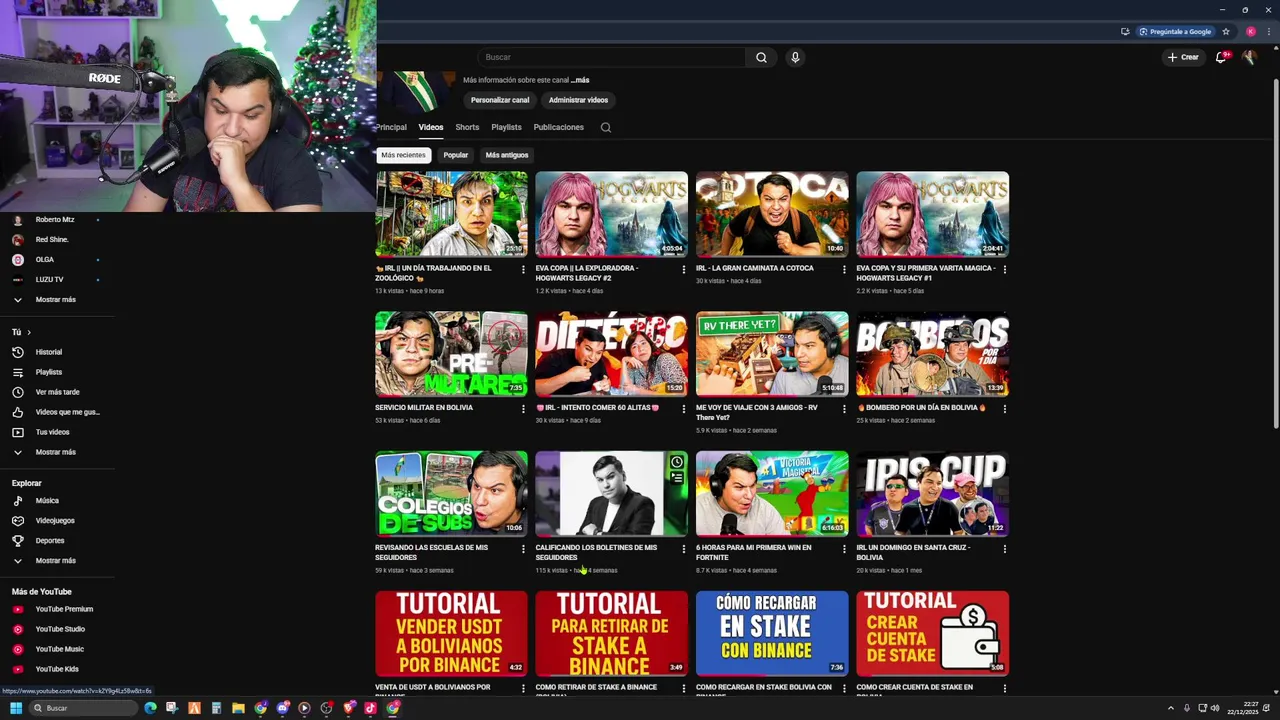Image resolution: width=1280 pixels, height=720 pixels.
Task: Open YouTube Kids in sidebar
Action: (57, 669)
